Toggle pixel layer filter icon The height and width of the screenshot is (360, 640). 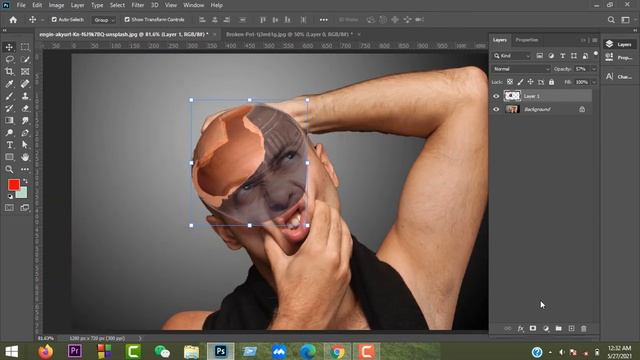pos(540,56)
